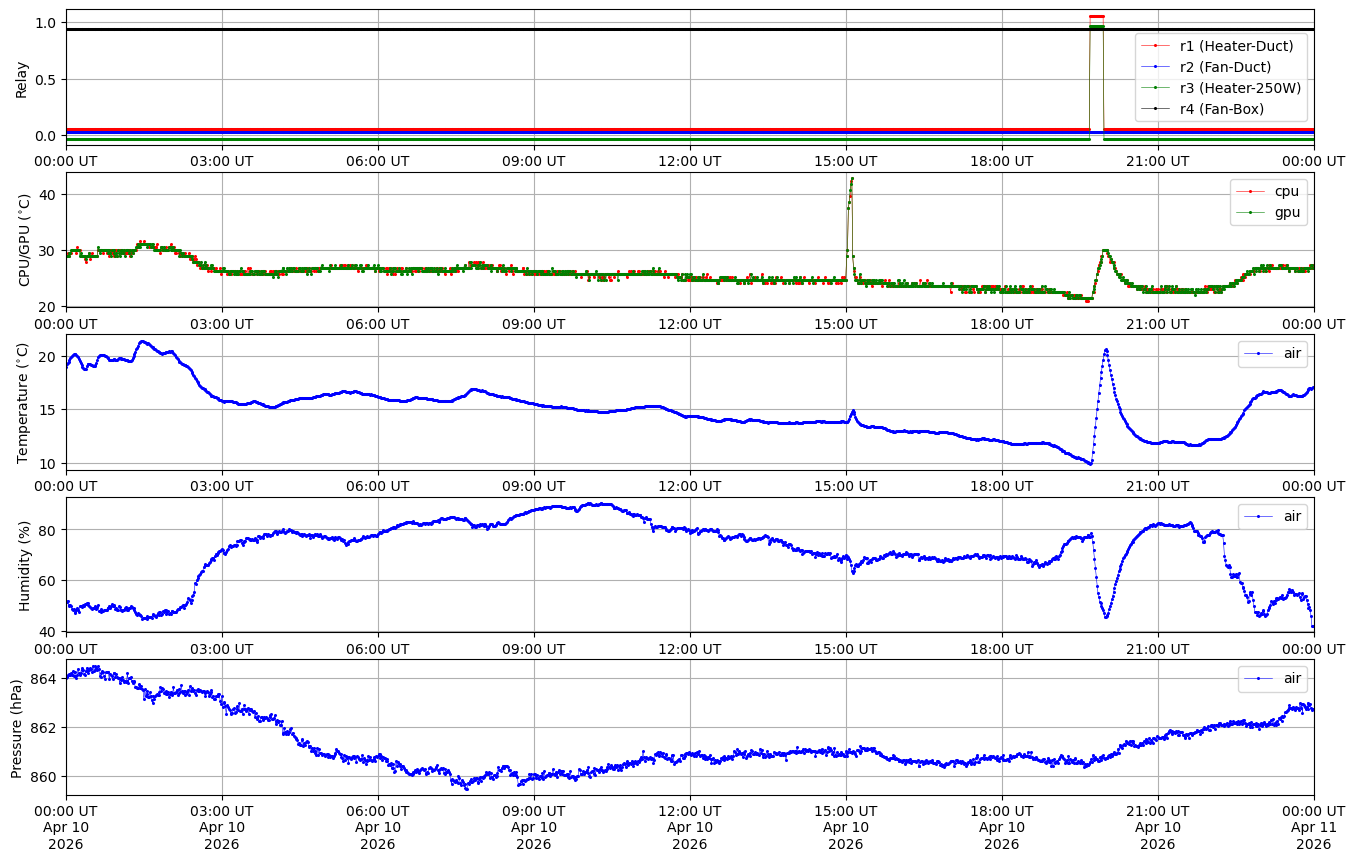This screenshot has width=1355, height=861.
Task: Click the green gpu legend marker
Action: 1250,212
